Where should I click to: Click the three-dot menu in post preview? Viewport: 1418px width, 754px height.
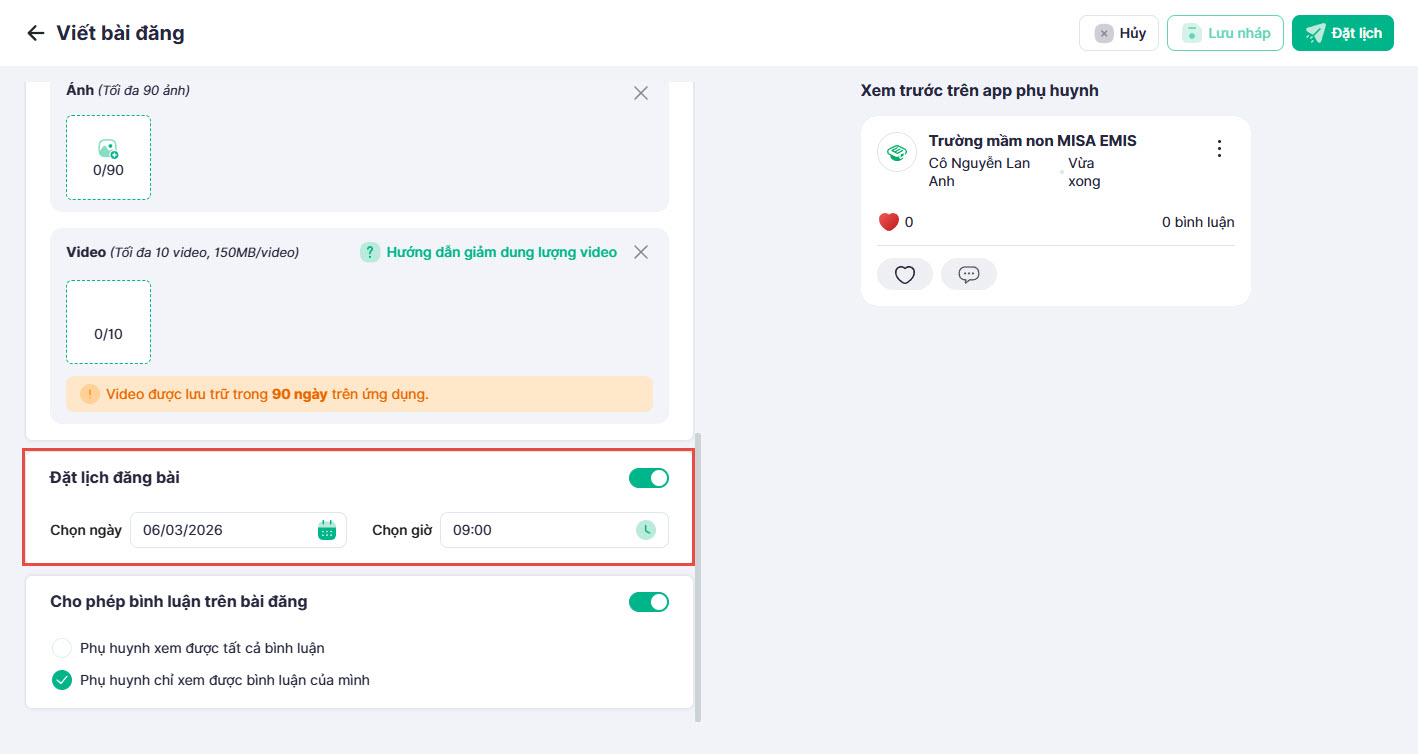1218,149
